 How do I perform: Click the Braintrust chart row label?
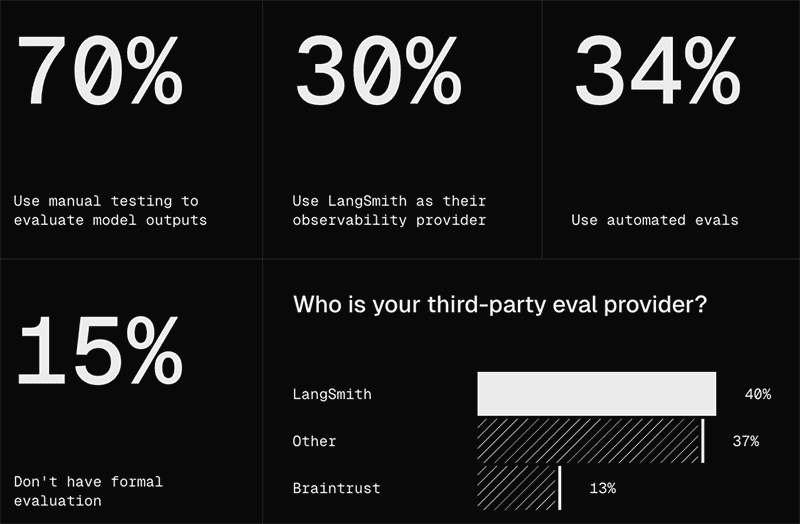pos(336,488)
